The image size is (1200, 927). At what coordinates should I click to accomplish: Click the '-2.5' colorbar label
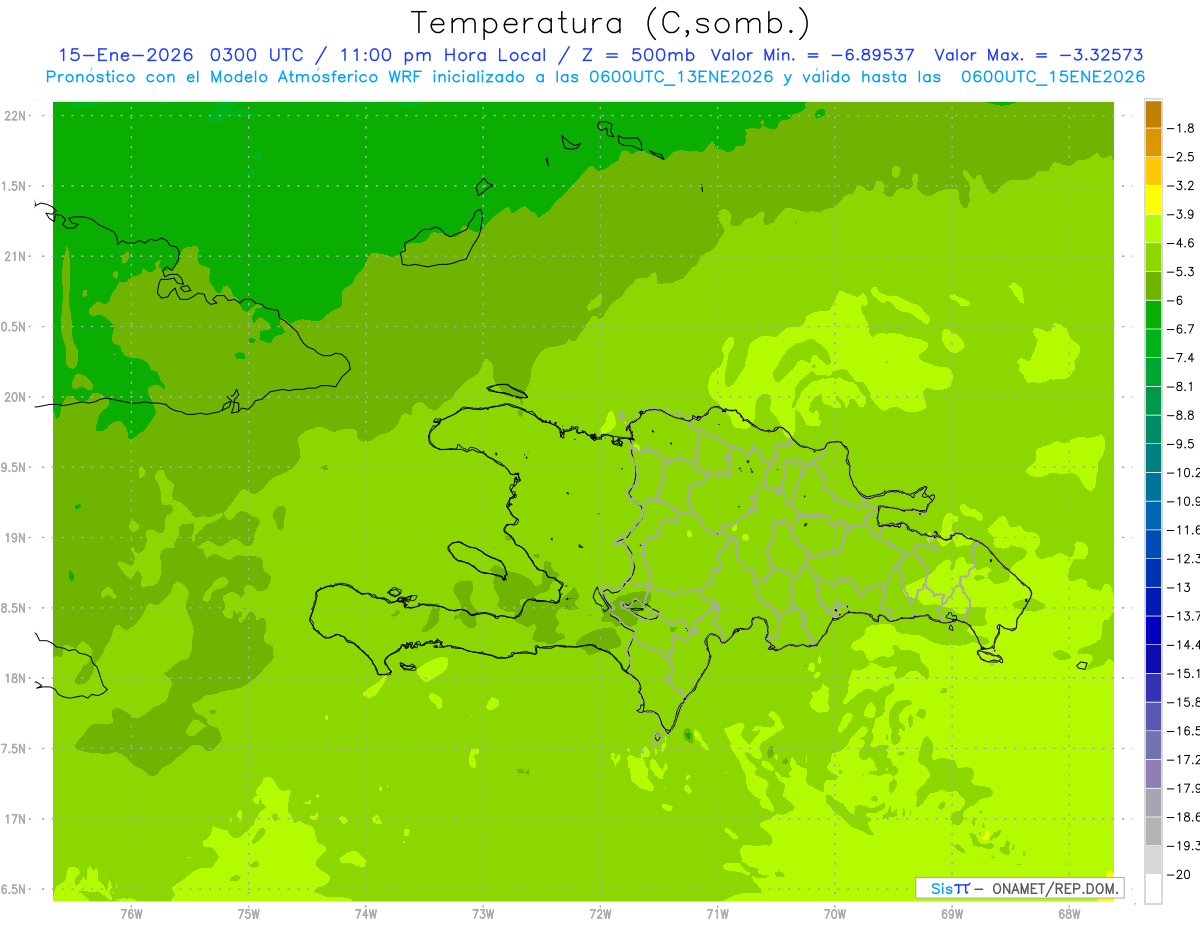[1180, 157]
